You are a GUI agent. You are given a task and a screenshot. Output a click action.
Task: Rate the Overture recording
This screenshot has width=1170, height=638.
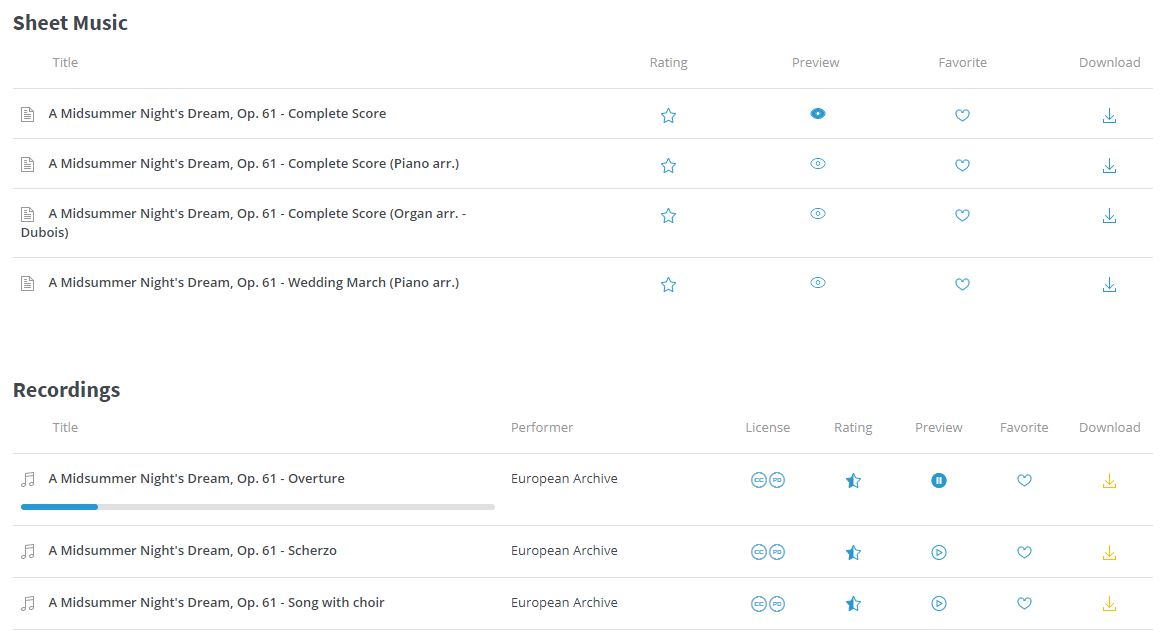(854, 481)
